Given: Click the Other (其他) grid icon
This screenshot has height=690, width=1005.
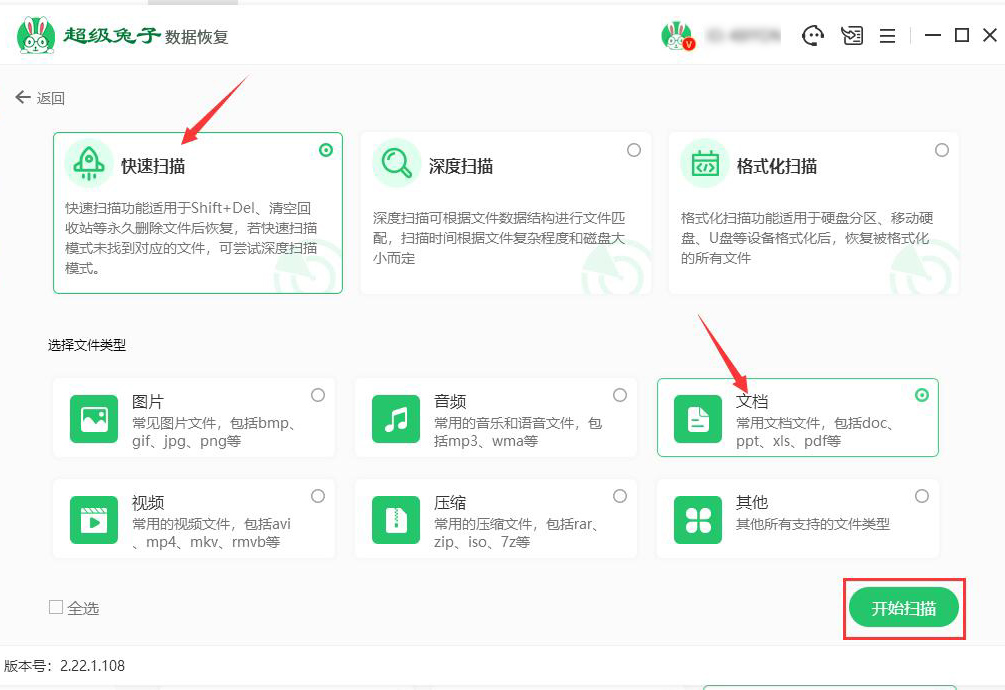Looking at the screenshot, I should (x=697, y=518).
